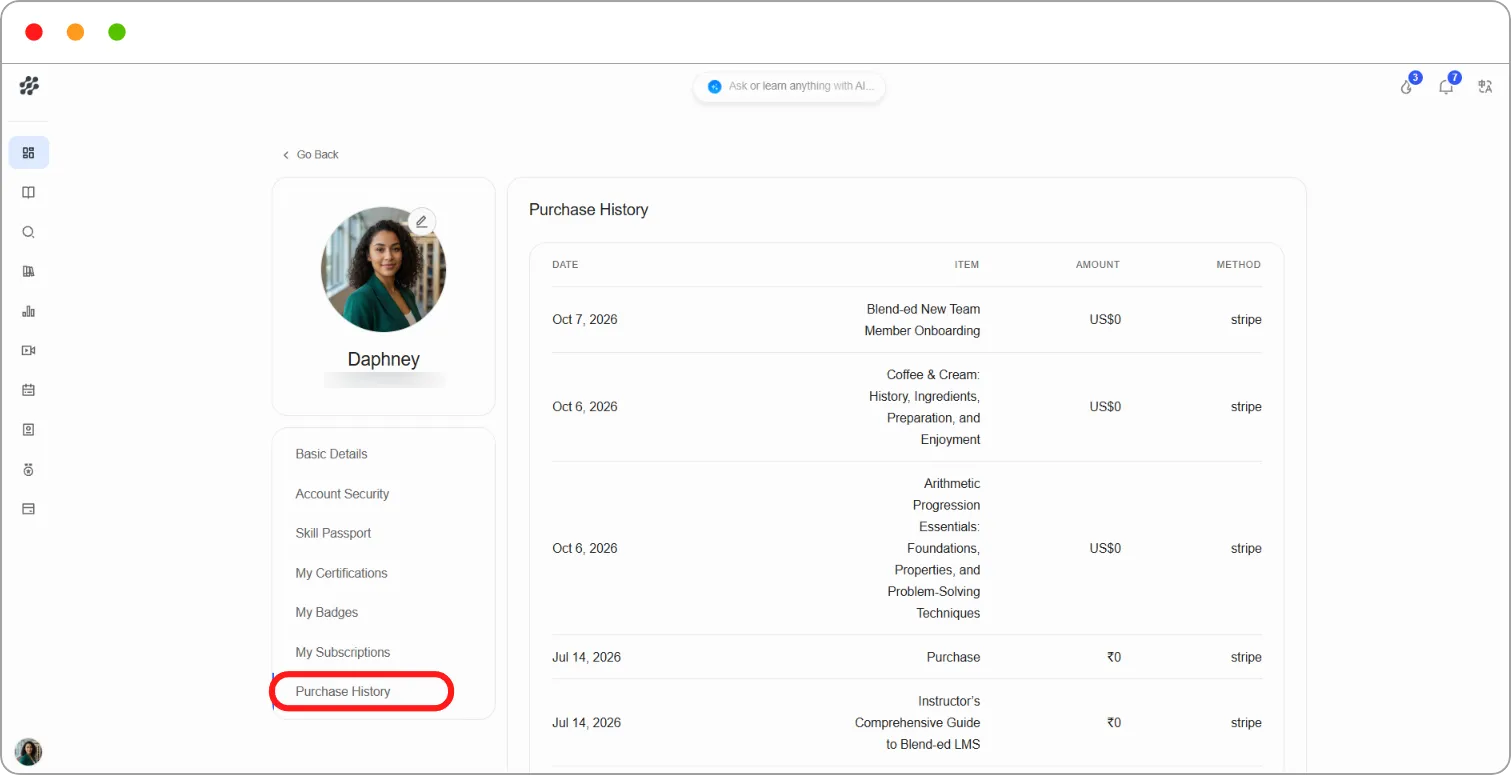
Task: Open the library books icon in sidebar
Action: [x=29, y=272]
